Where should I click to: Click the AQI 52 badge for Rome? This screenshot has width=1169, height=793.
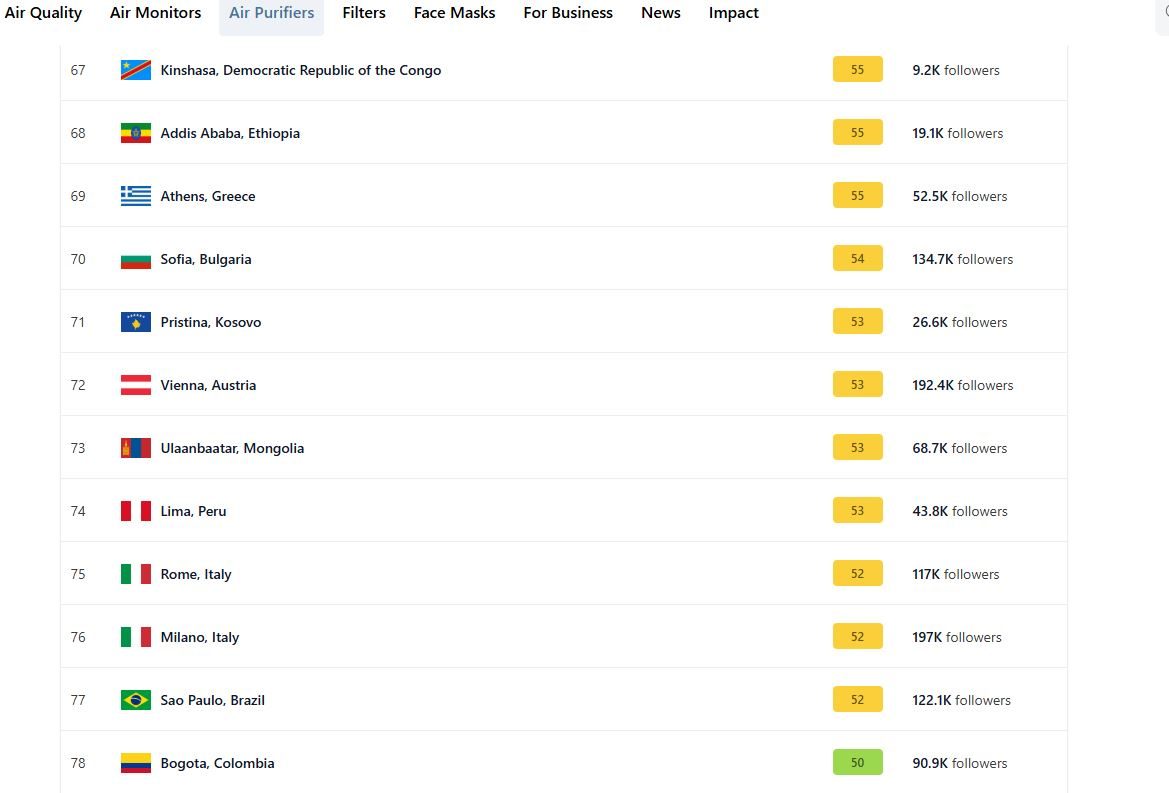pos(857,573)
